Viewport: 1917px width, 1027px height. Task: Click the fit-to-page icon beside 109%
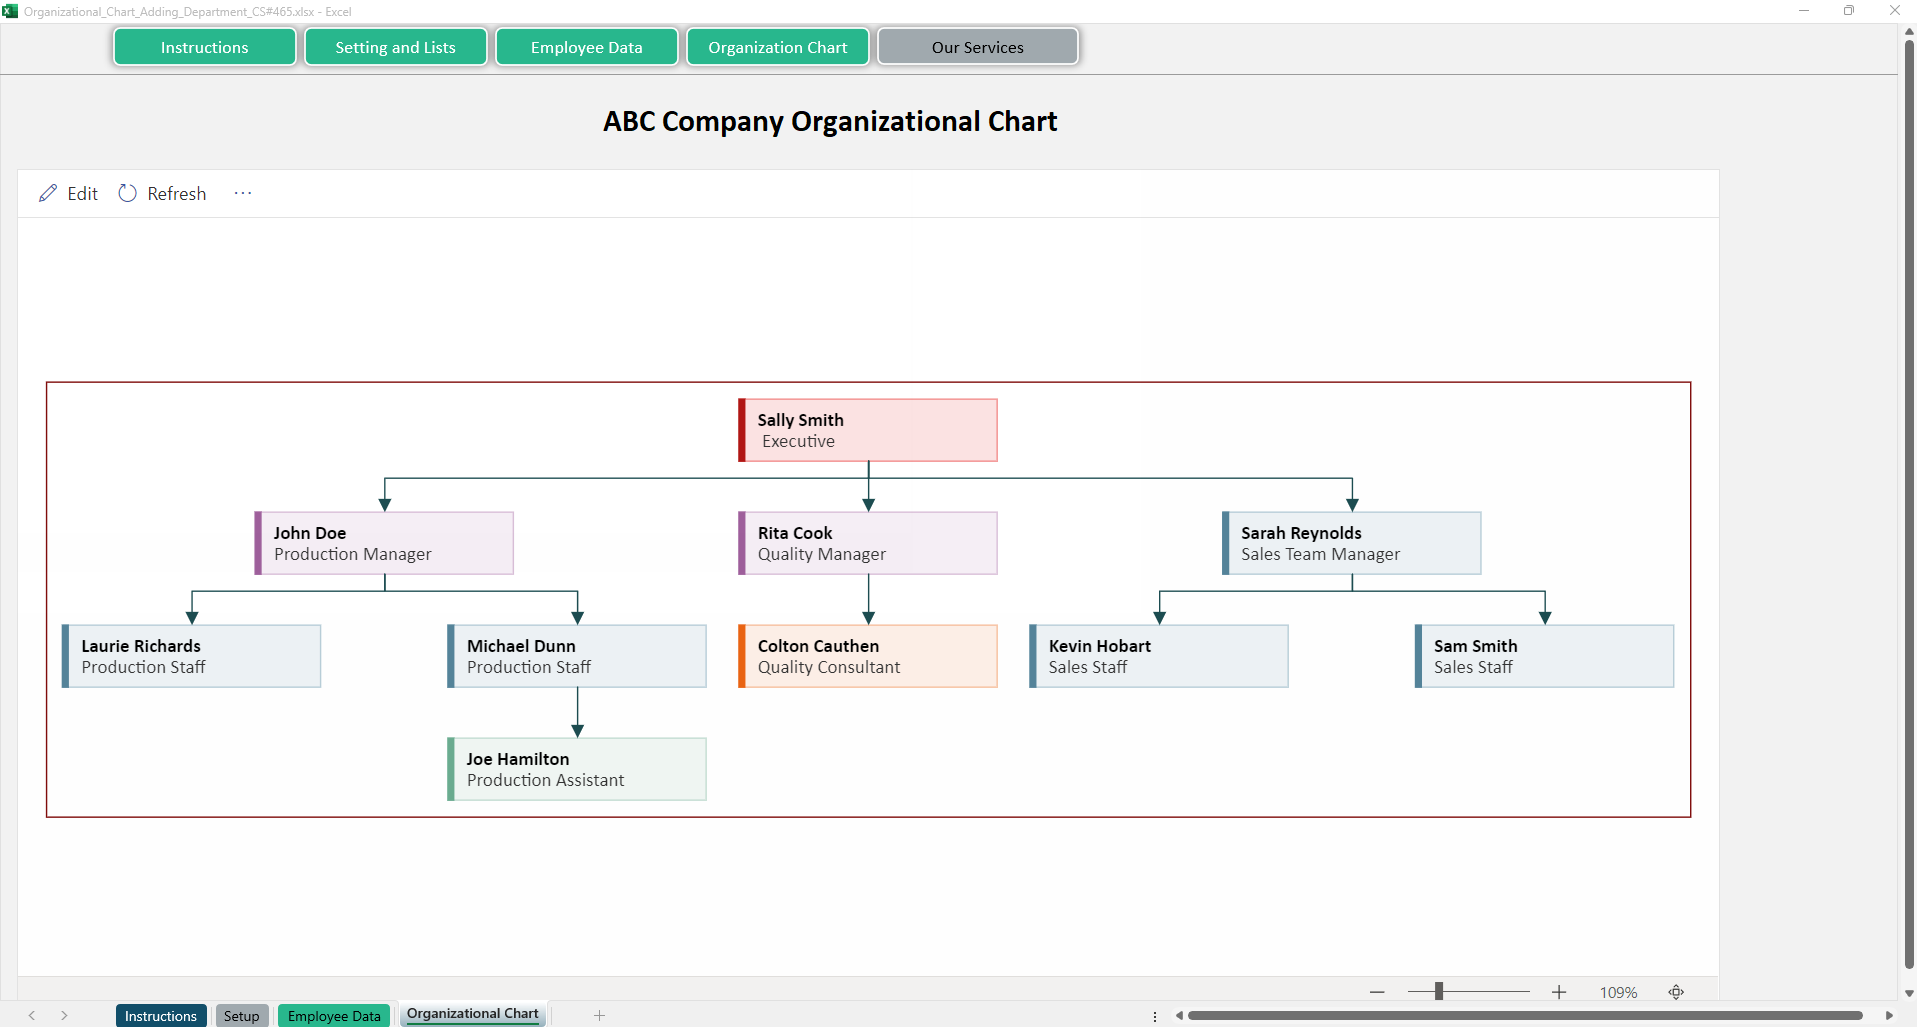pyautogui.click(x=1676, y=992)
